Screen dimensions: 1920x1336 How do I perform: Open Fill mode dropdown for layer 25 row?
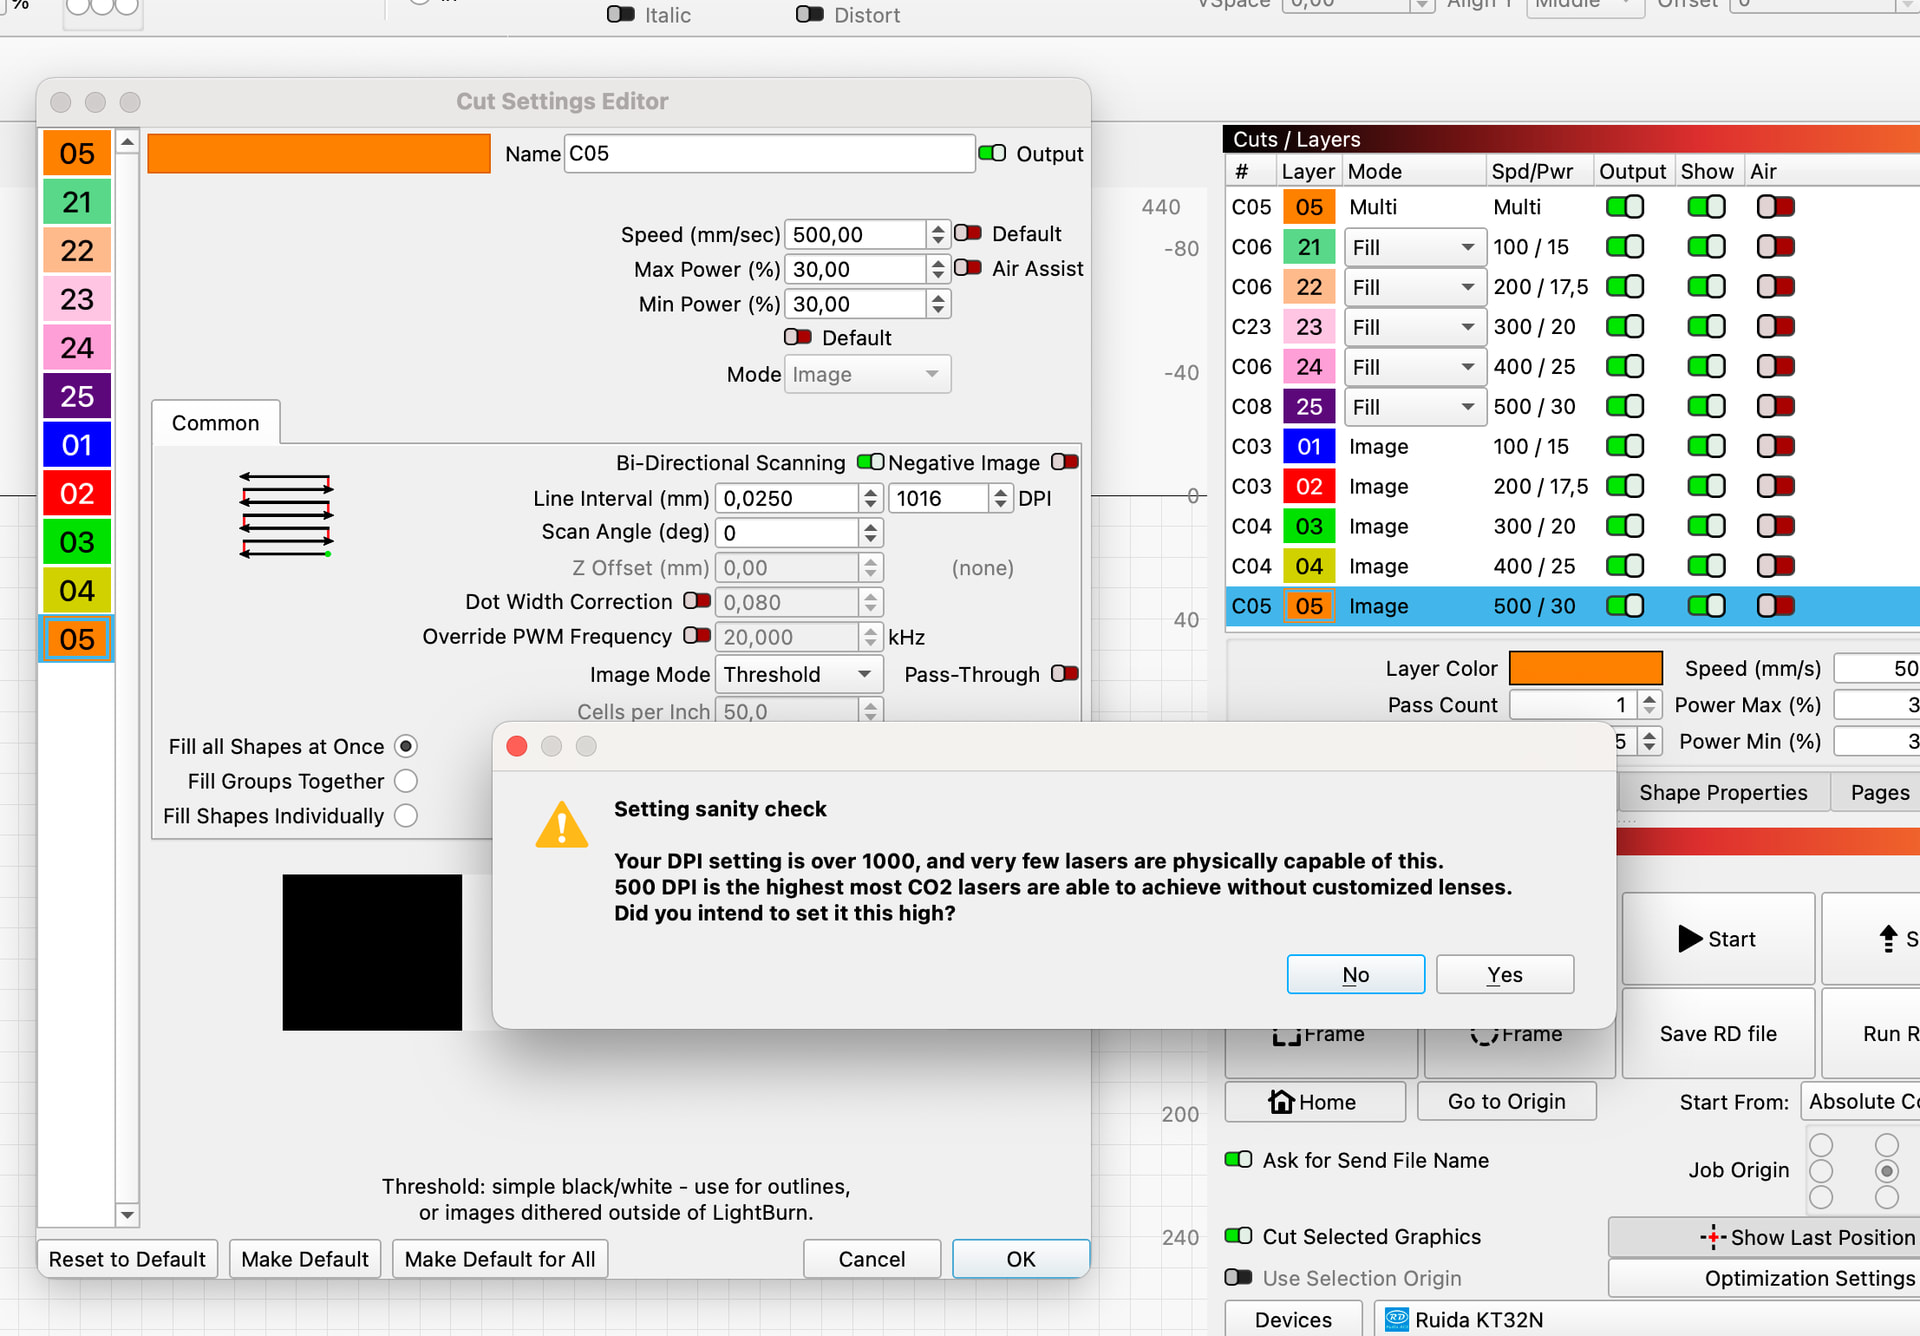tap(1414, 407)
